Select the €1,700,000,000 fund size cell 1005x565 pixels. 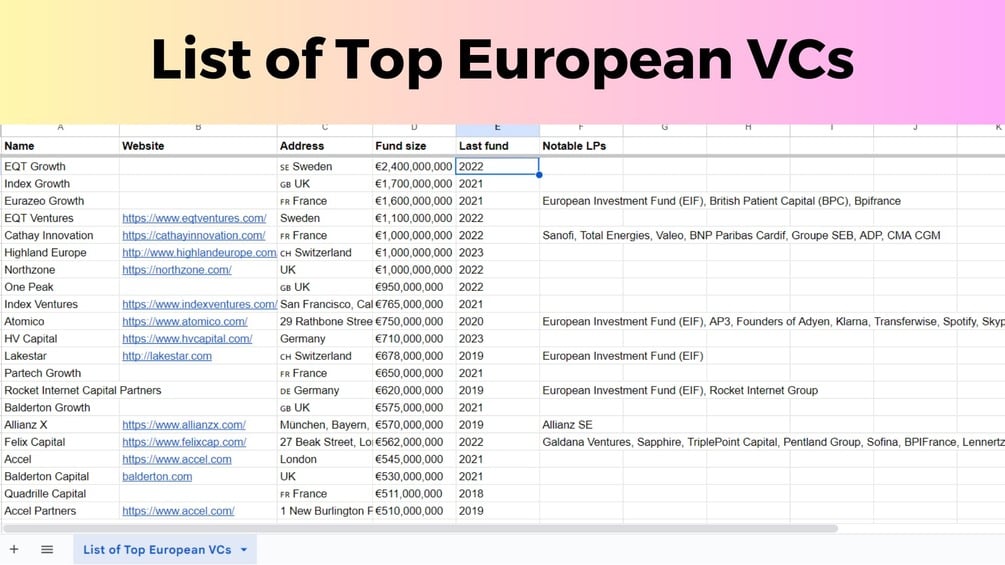pyautogui.click(x=414, y=184)
